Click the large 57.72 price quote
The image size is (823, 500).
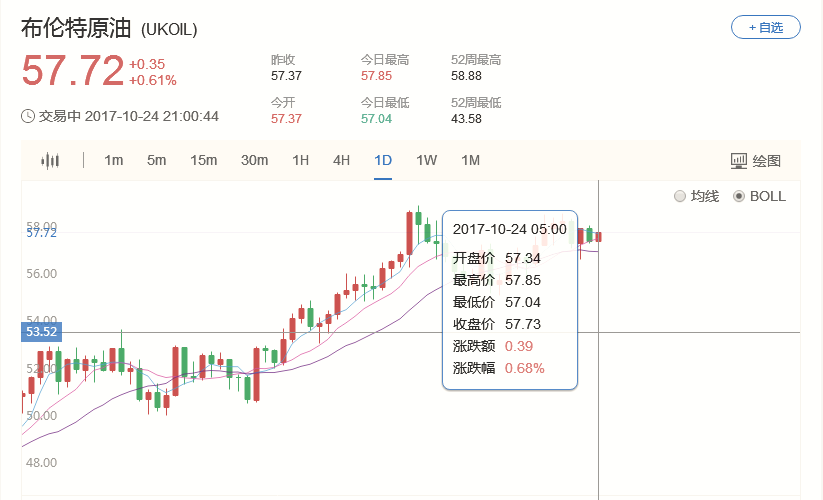(x=72, y=70)
